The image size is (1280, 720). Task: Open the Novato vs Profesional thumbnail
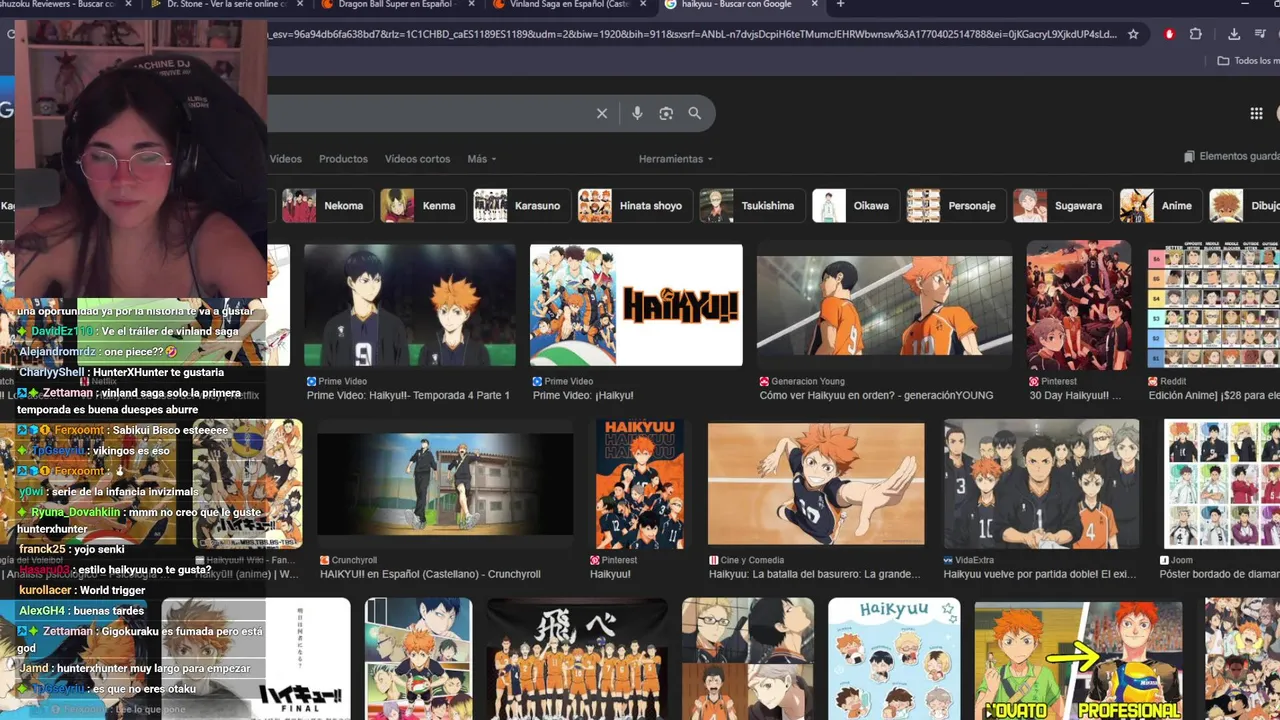coord(1078,659)
